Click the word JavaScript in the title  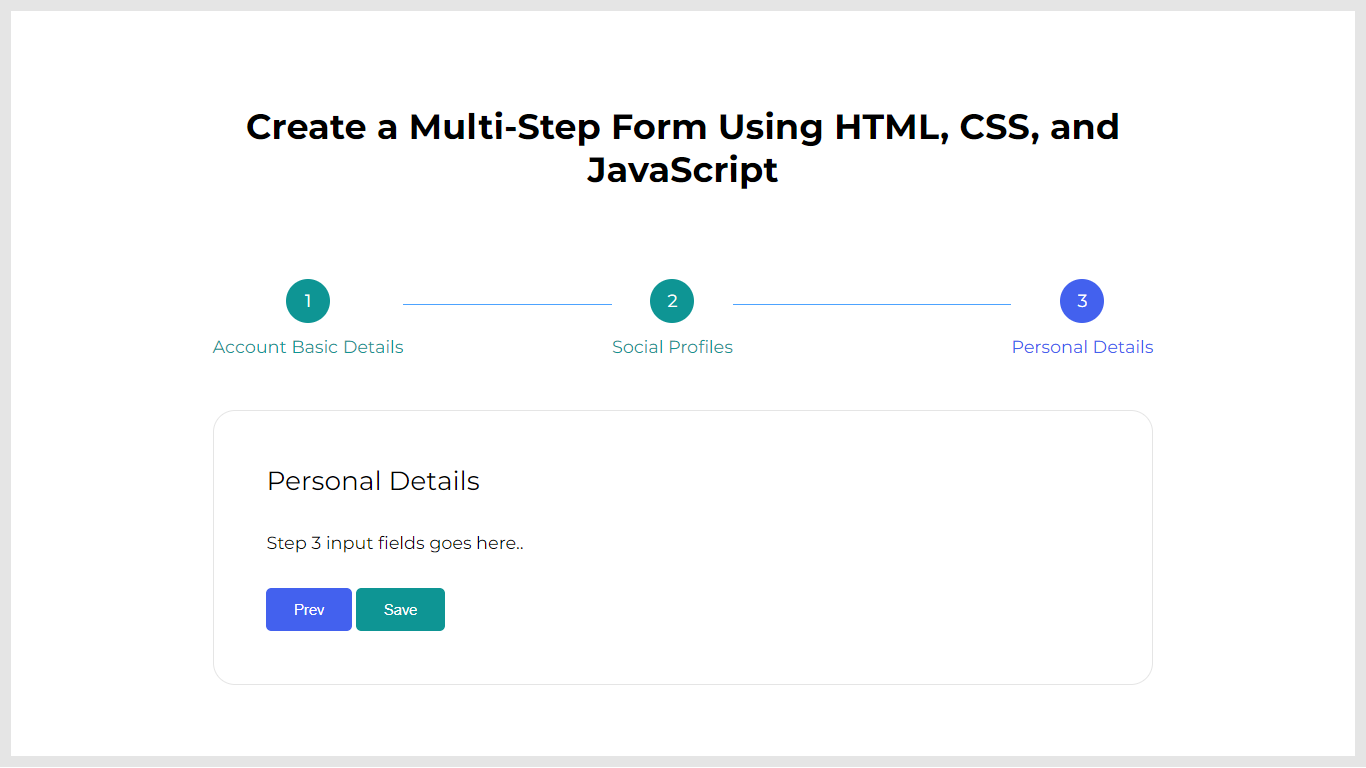click(x=683, y=170)
